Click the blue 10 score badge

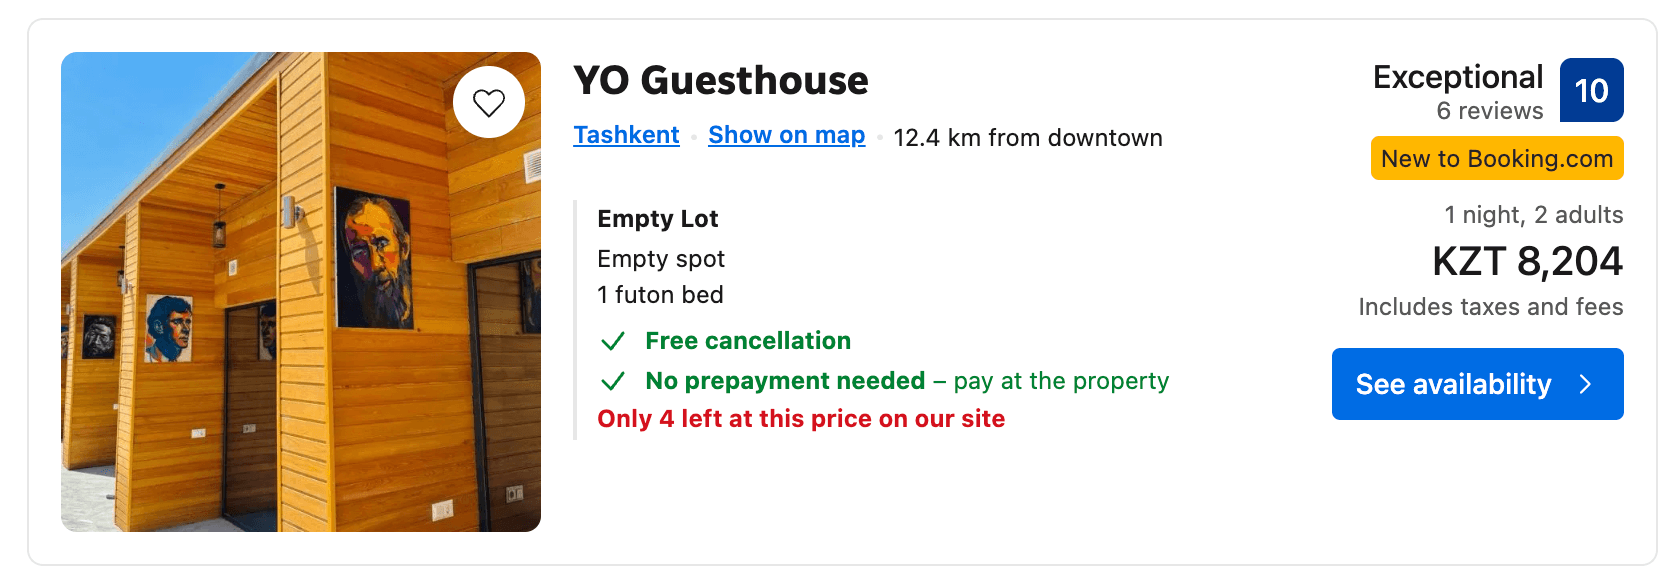(x=1591, y=90)
